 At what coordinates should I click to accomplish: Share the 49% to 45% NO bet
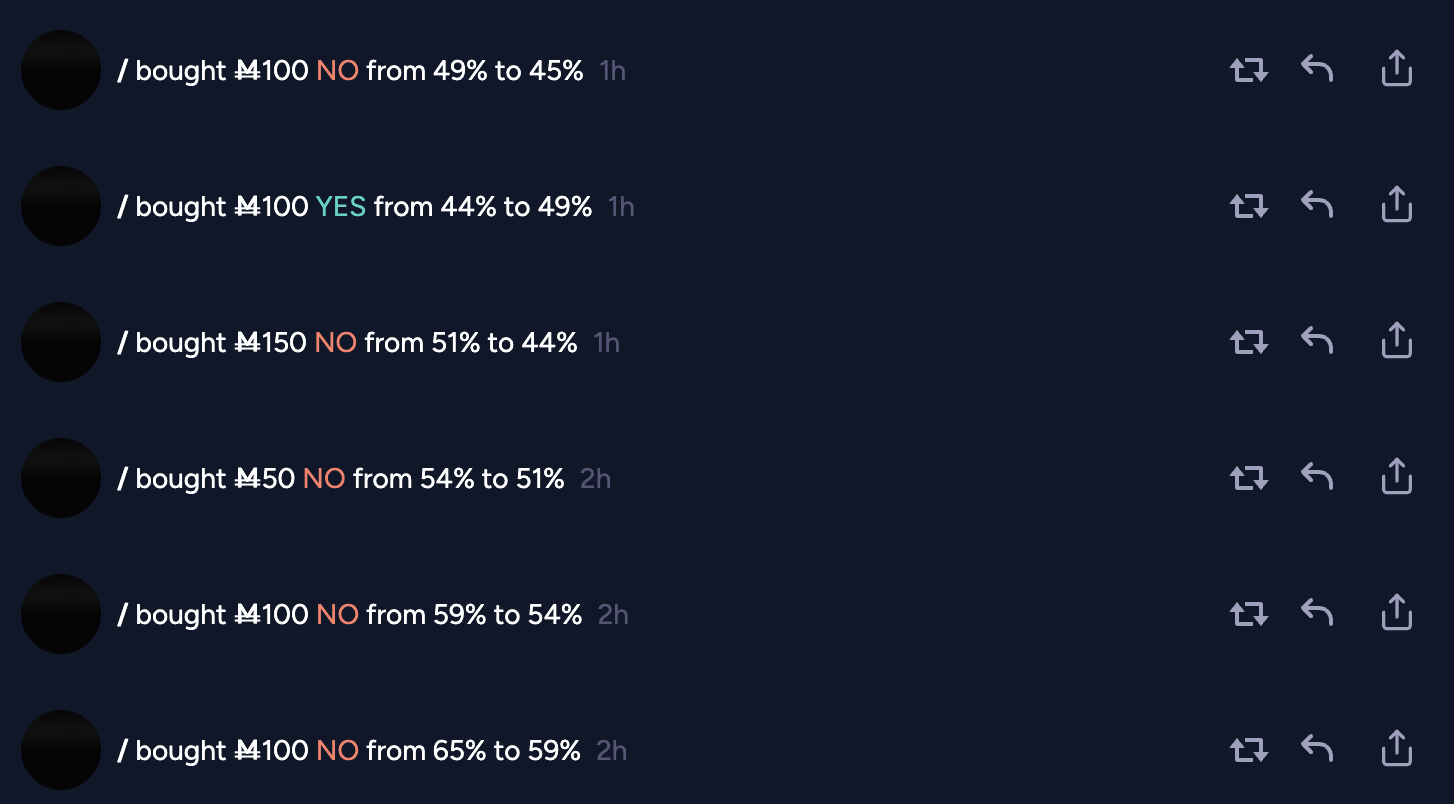(x=1396, y=69)
